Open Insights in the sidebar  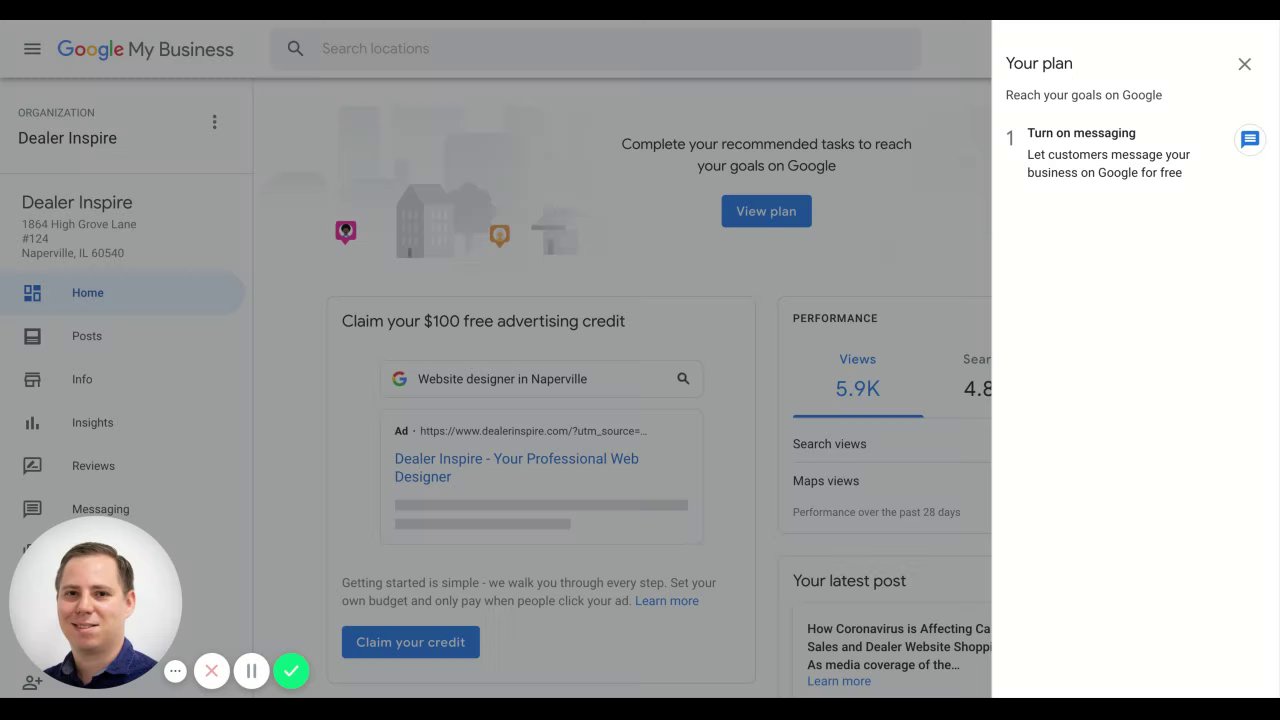click(x=122, y=423)
